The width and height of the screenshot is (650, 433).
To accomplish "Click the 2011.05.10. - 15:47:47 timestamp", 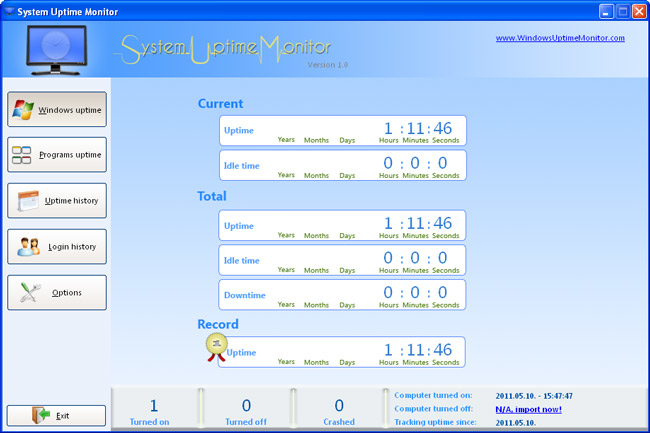I will [x=534, y=396].
